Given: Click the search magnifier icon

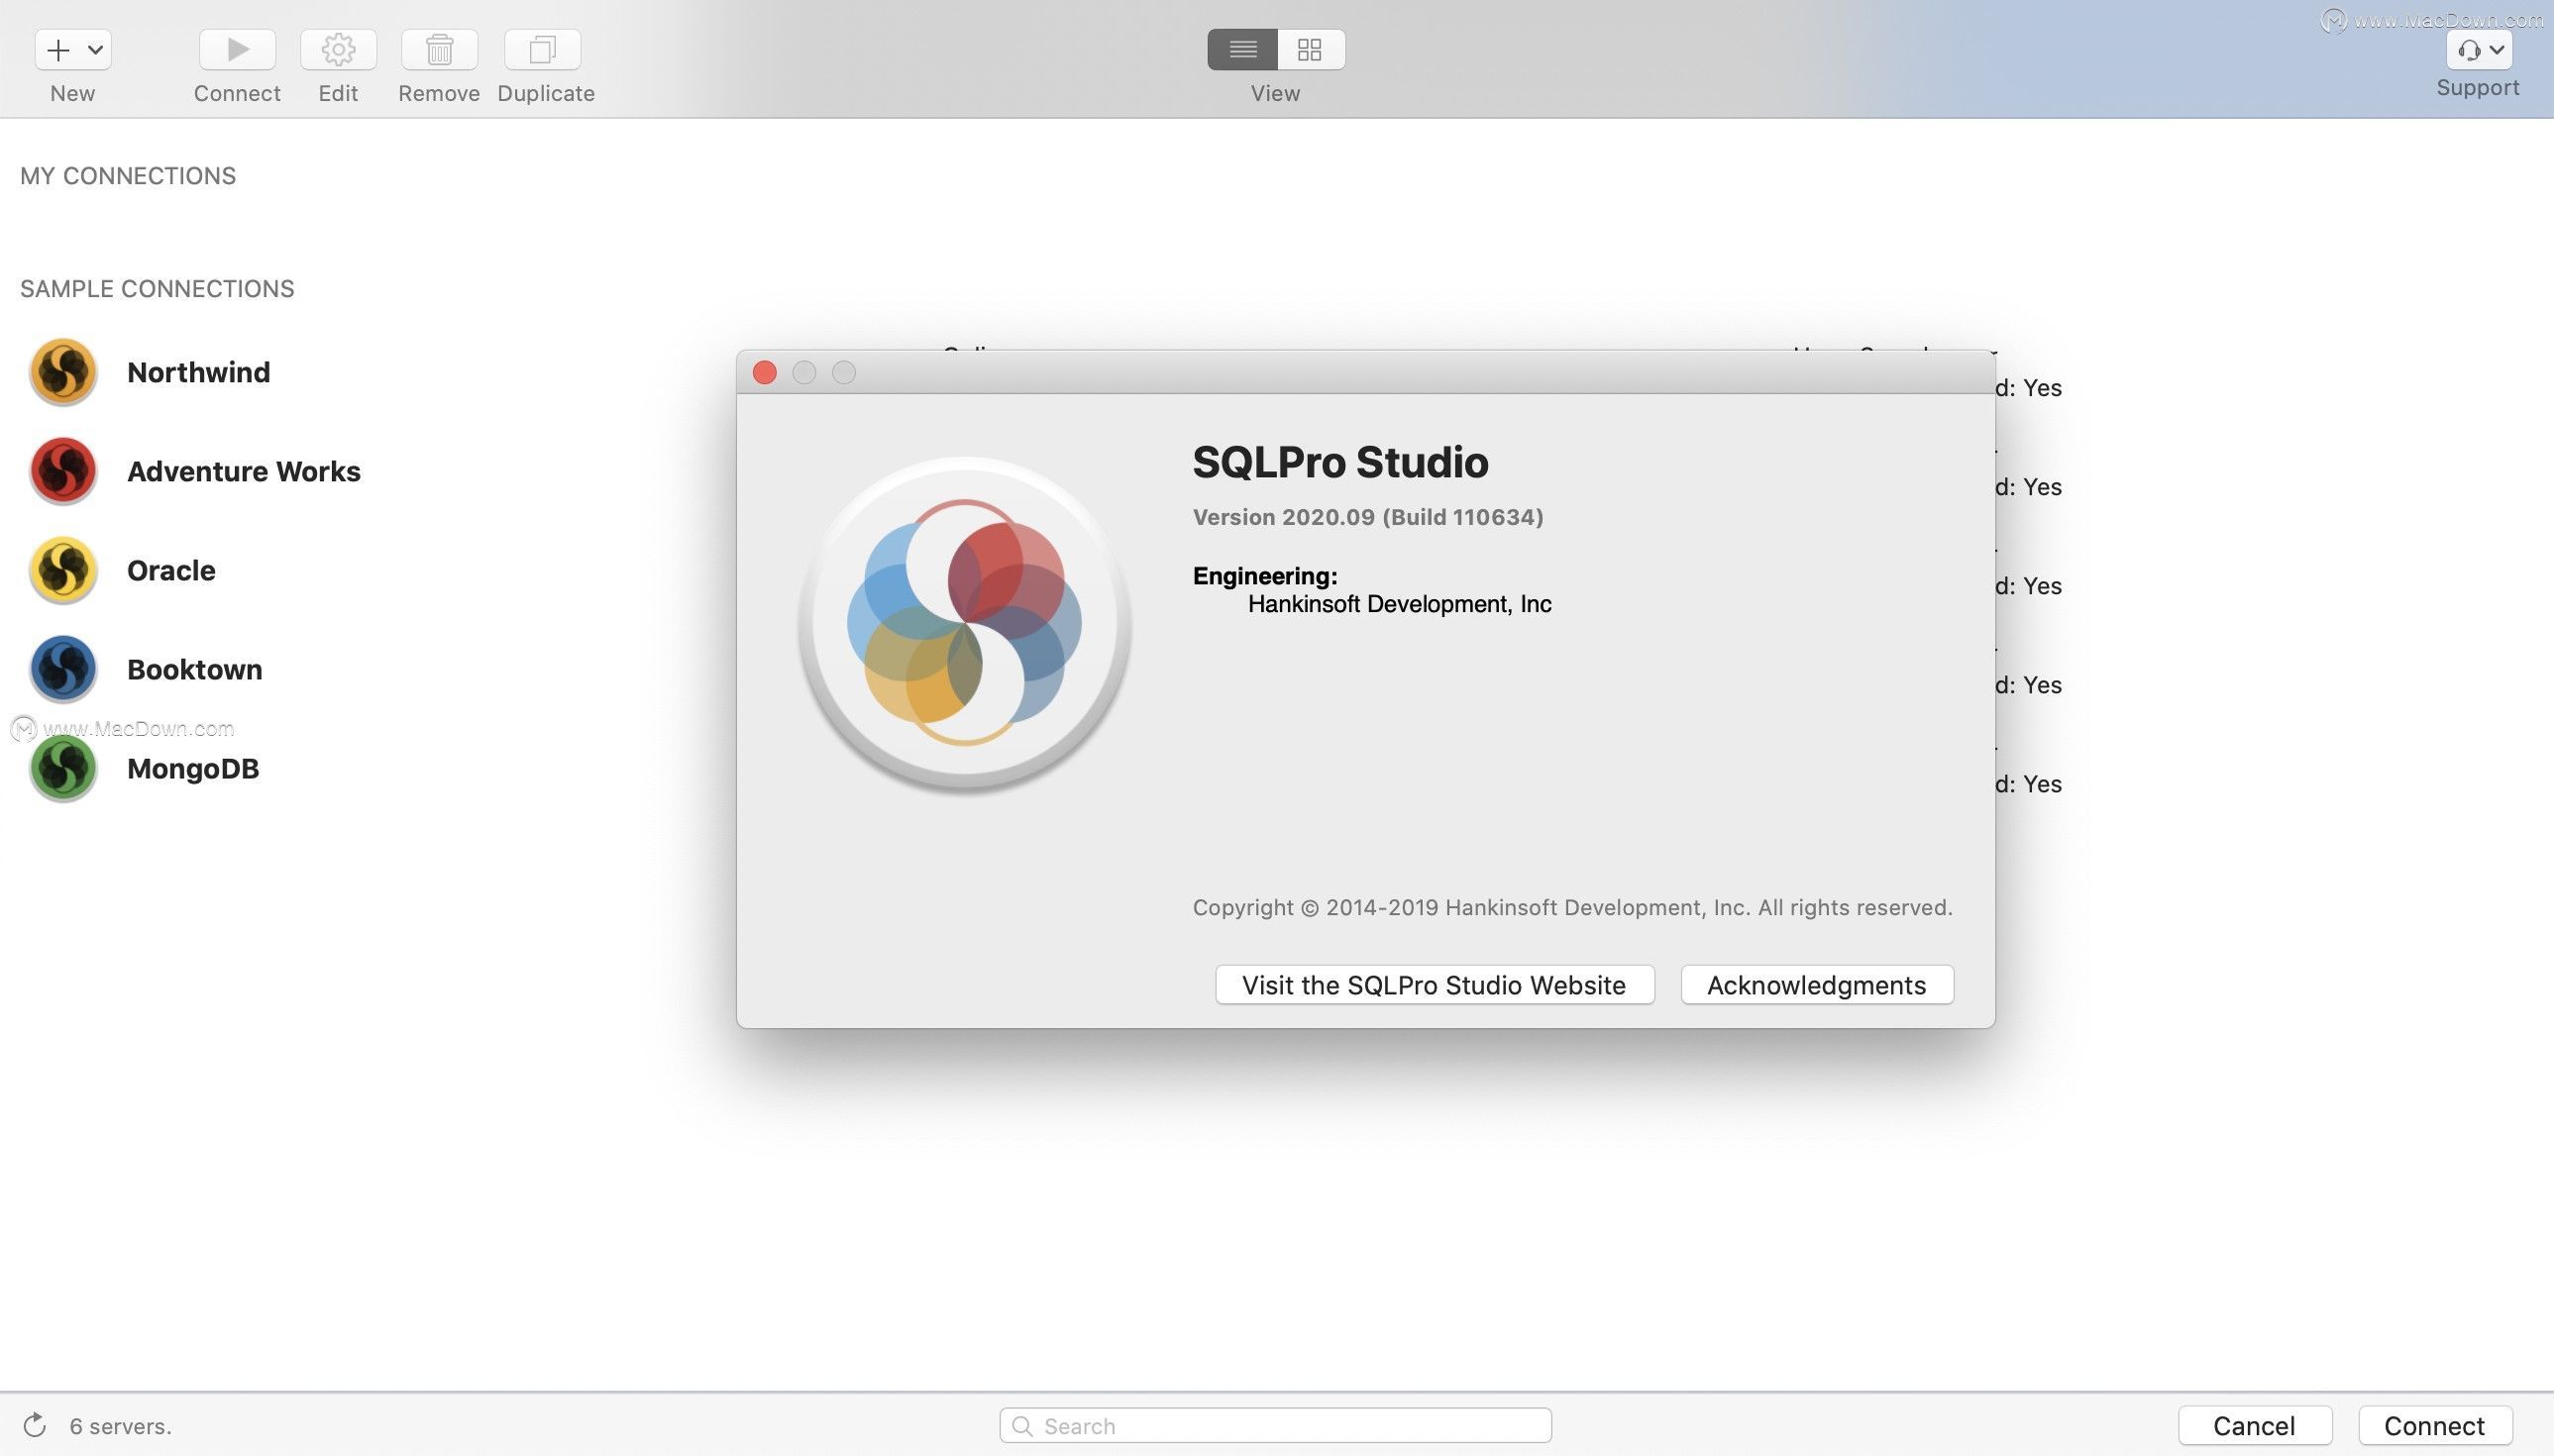Looking at the screenshot, I should click(x=1021, y=1425).
